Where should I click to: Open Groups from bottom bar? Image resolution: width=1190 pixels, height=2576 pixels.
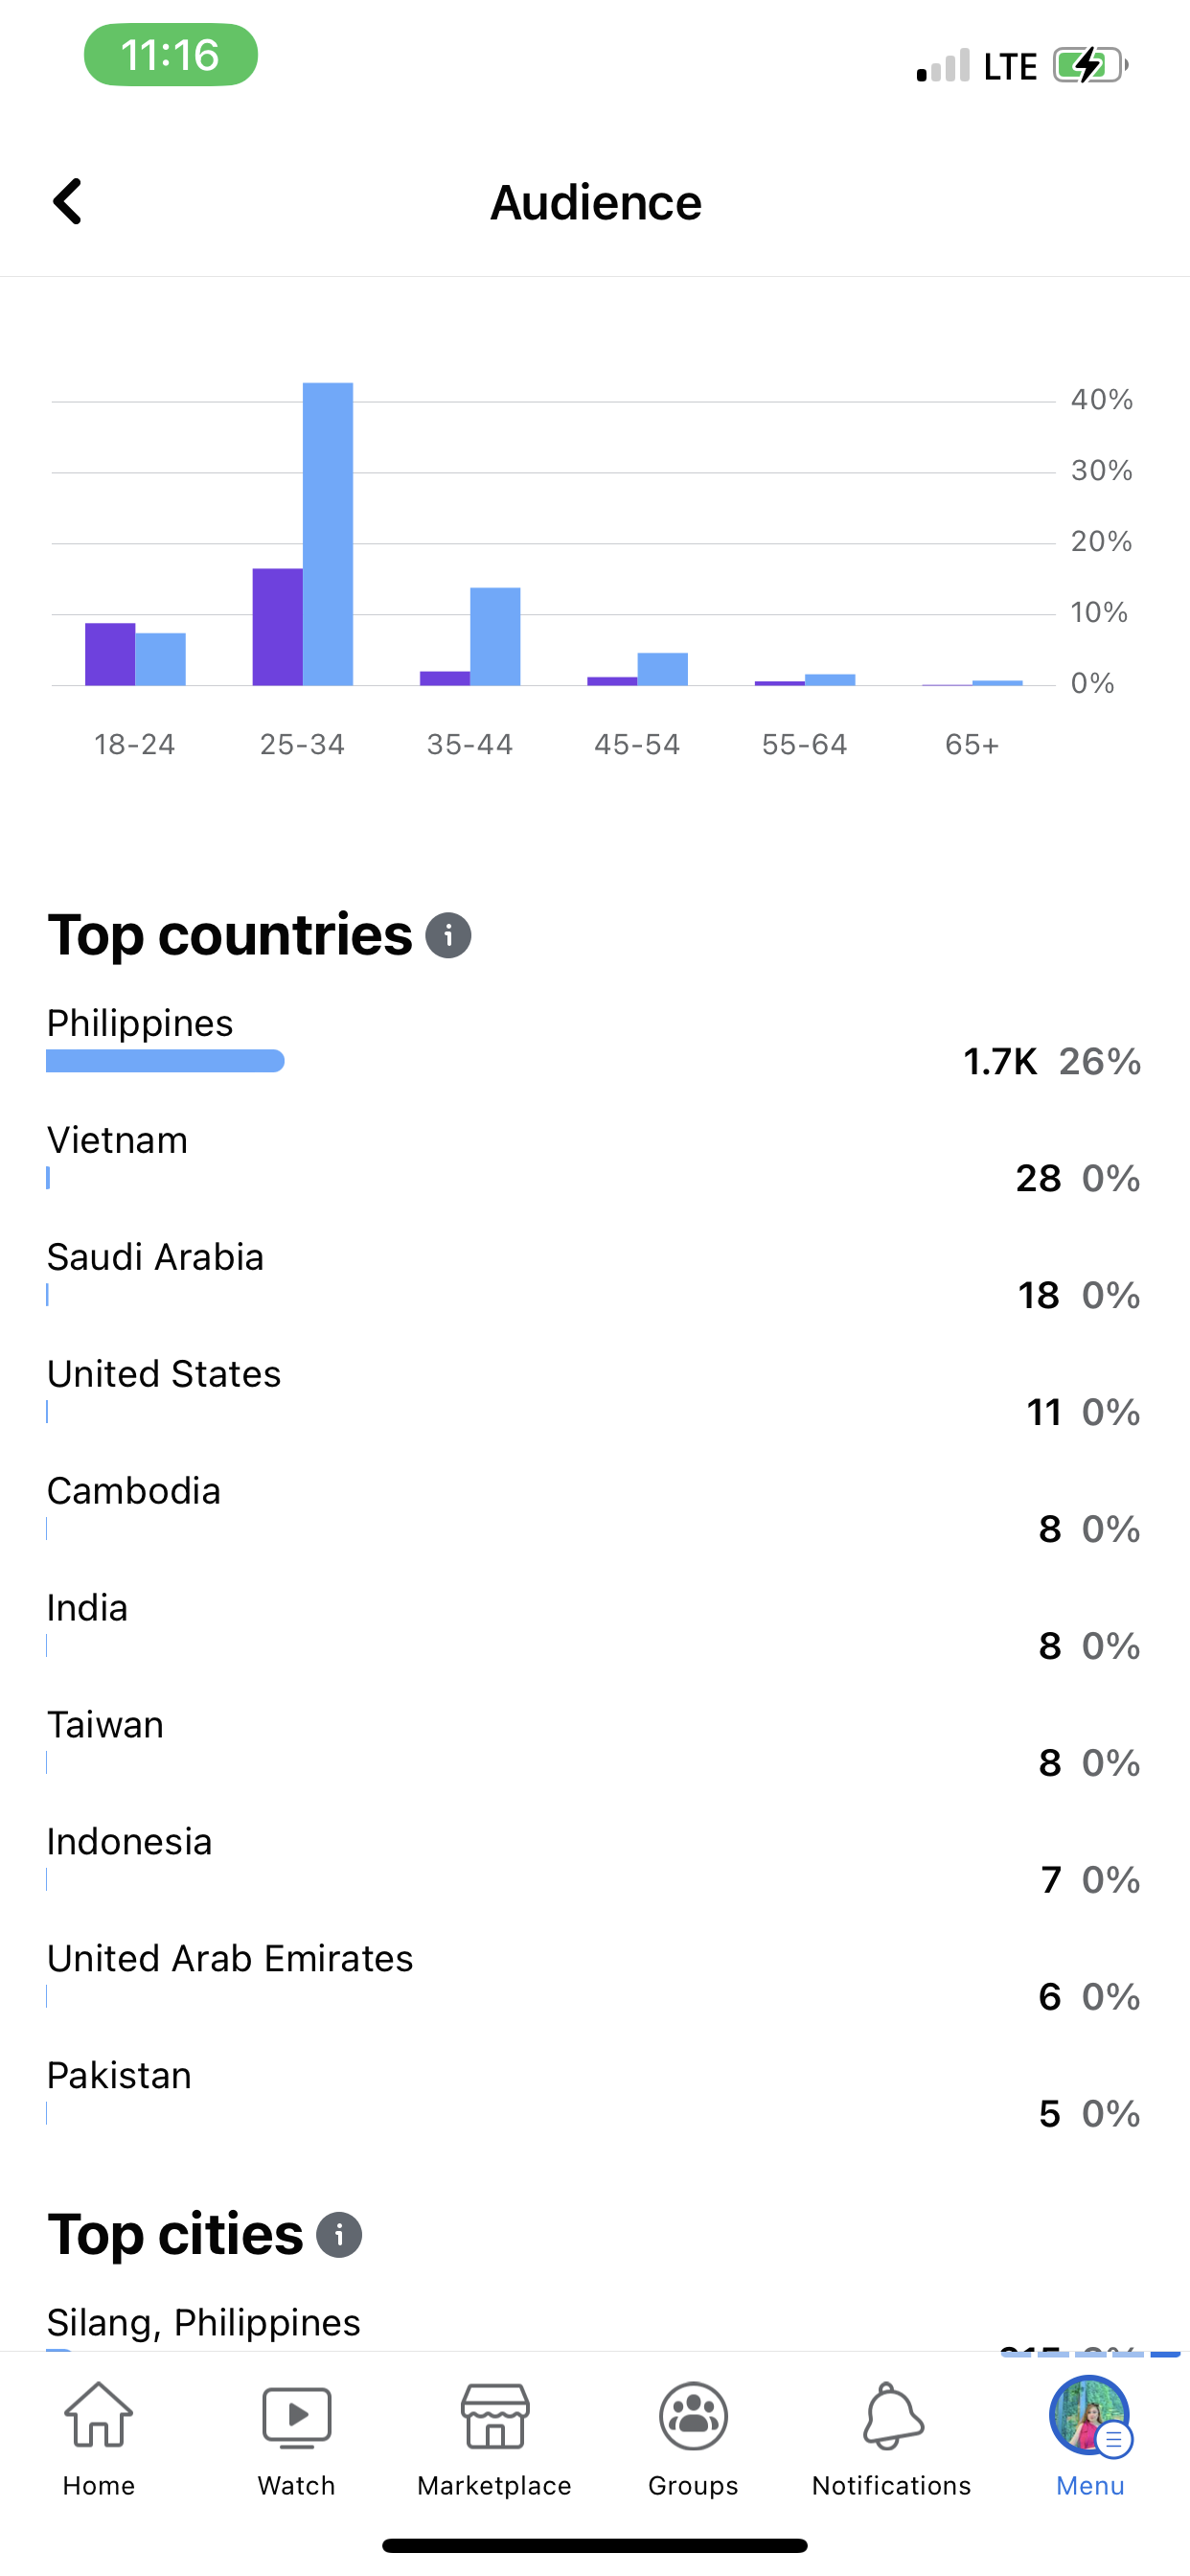tap(693, 2438)
